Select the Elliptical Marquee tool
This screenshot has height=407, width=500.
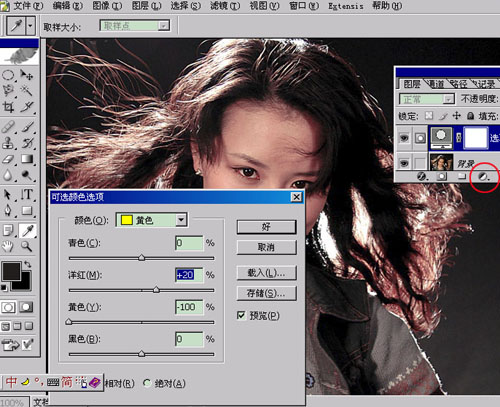8,74
